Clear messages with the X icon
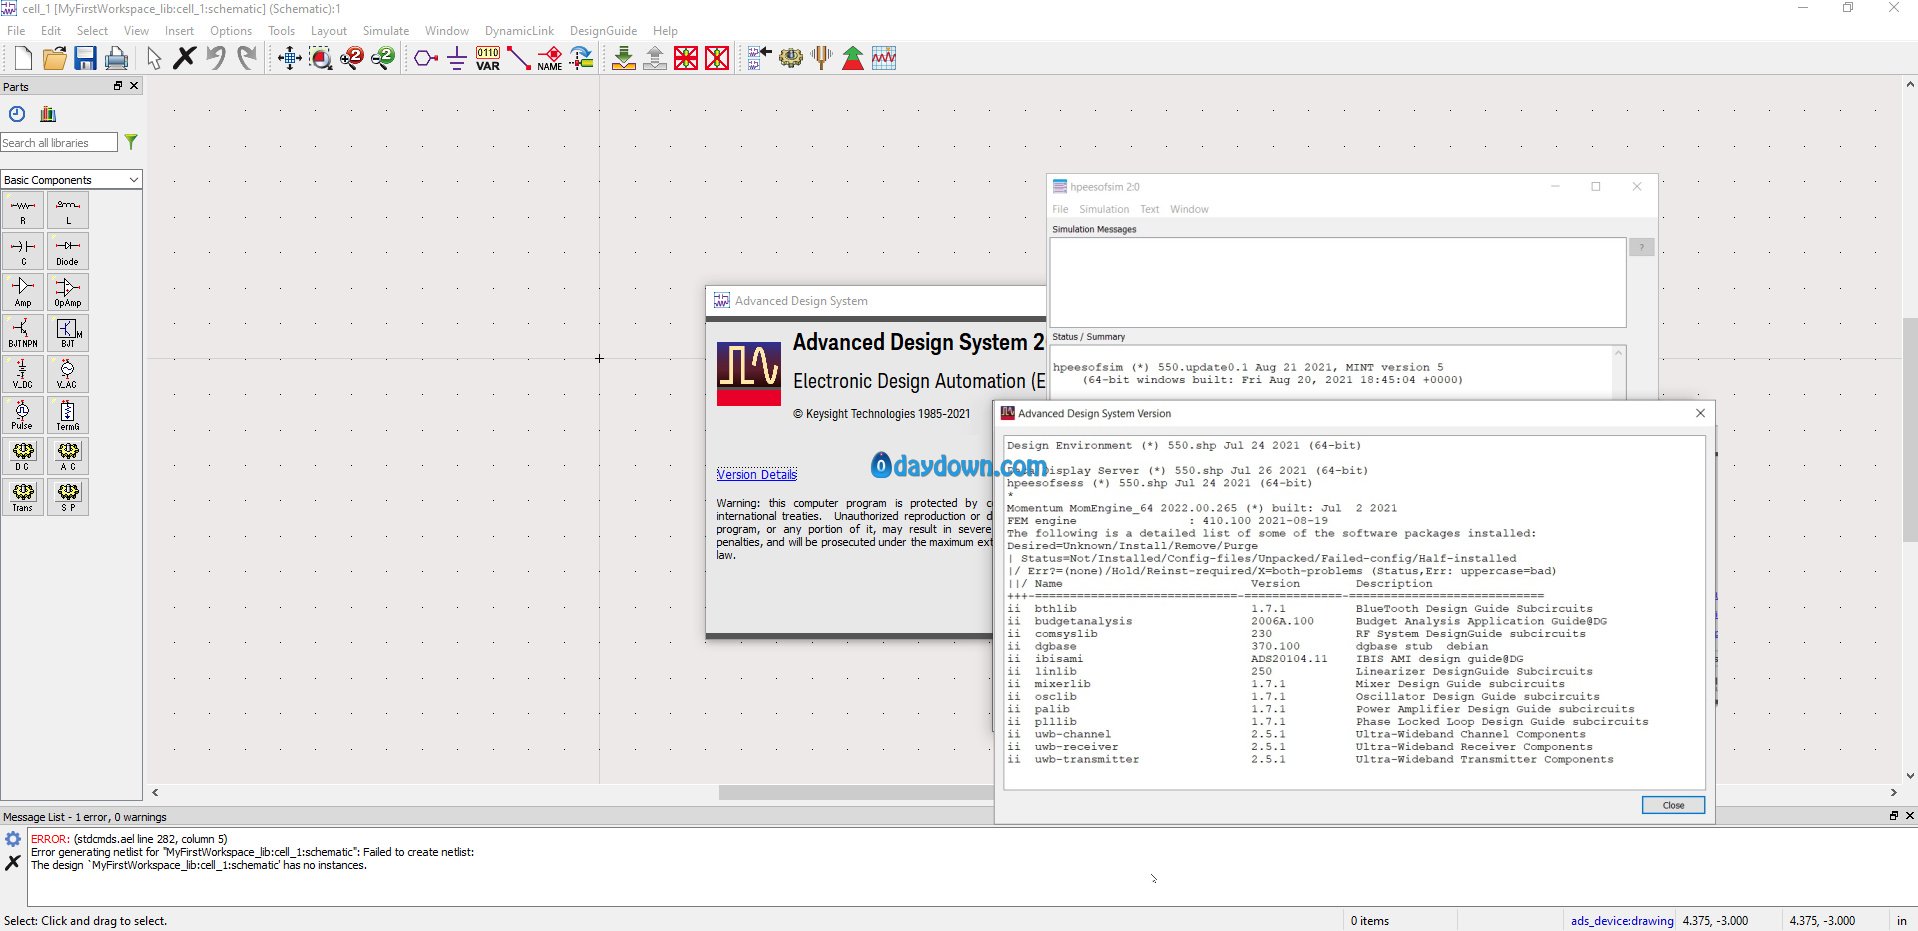The width and height of the screenshot is (1918, 931). pyautogui.click(x=13, y=862)
